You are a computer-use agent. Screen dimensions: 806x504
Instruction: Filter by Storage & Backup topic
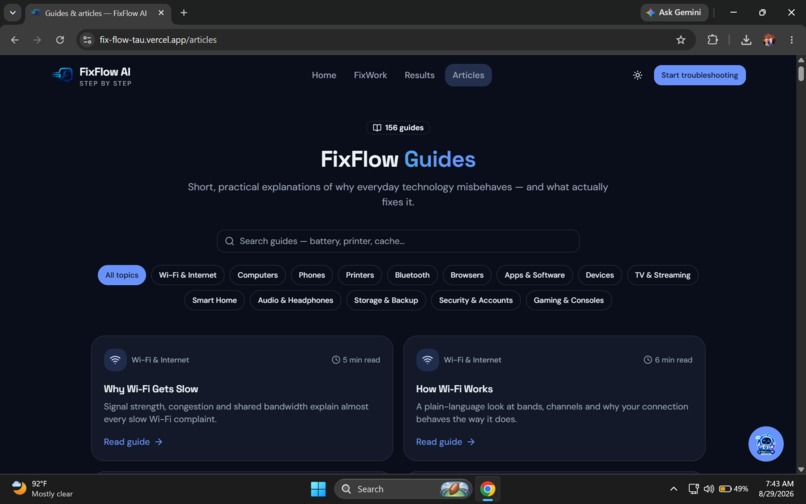(x=386, y=300)
